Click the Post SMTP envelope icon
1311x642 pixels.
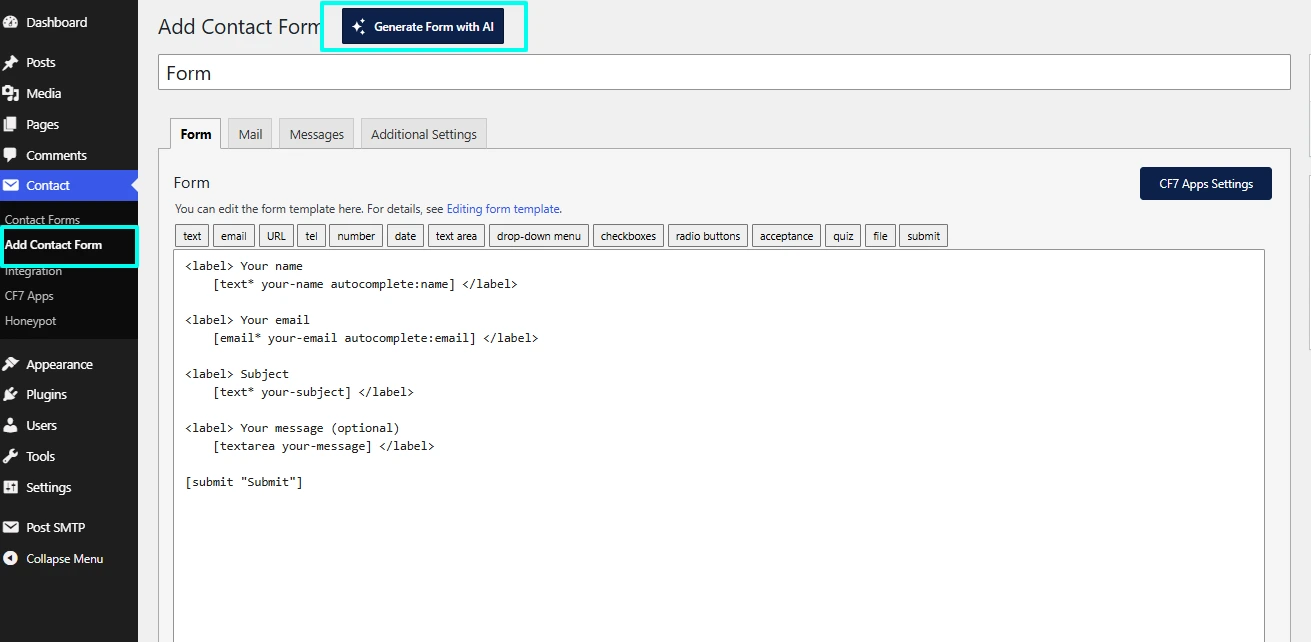[x=11, y=527]
